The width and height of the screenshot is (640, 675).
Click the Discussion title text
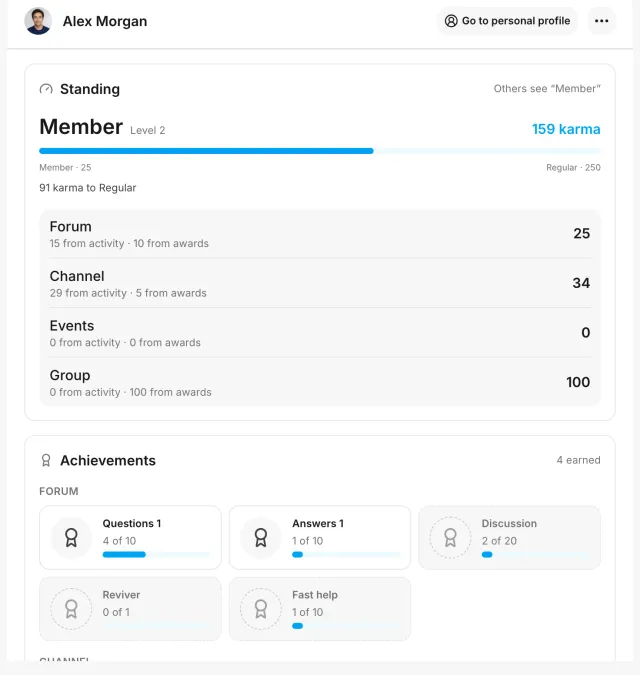point(509,523)
